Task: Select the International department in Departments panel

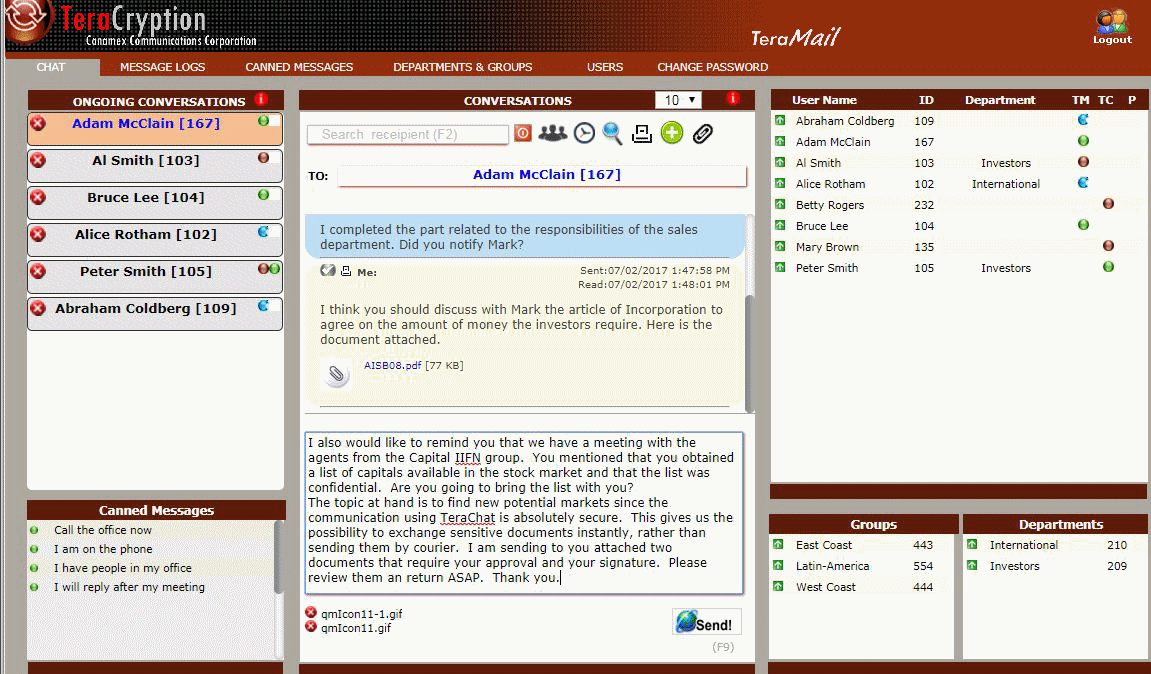Action: (x=1023, y=545)
